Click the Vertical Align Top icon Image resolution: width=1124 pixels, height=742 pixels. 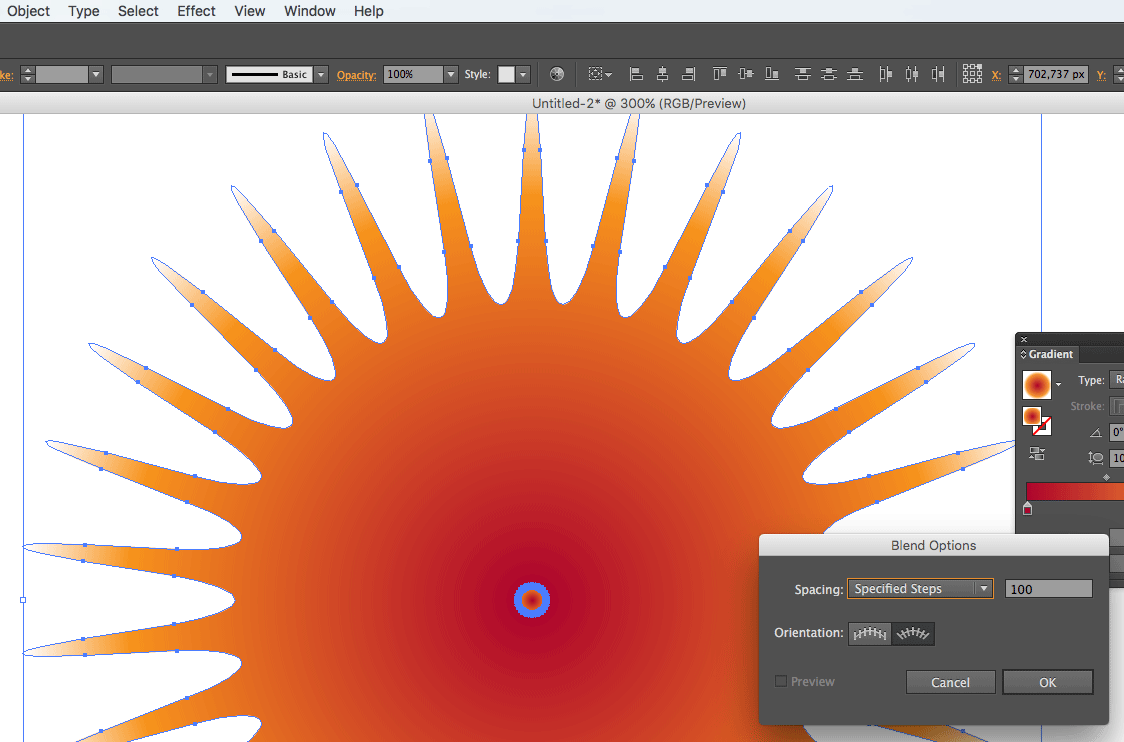pyautogui.click(x=719, y=73)
